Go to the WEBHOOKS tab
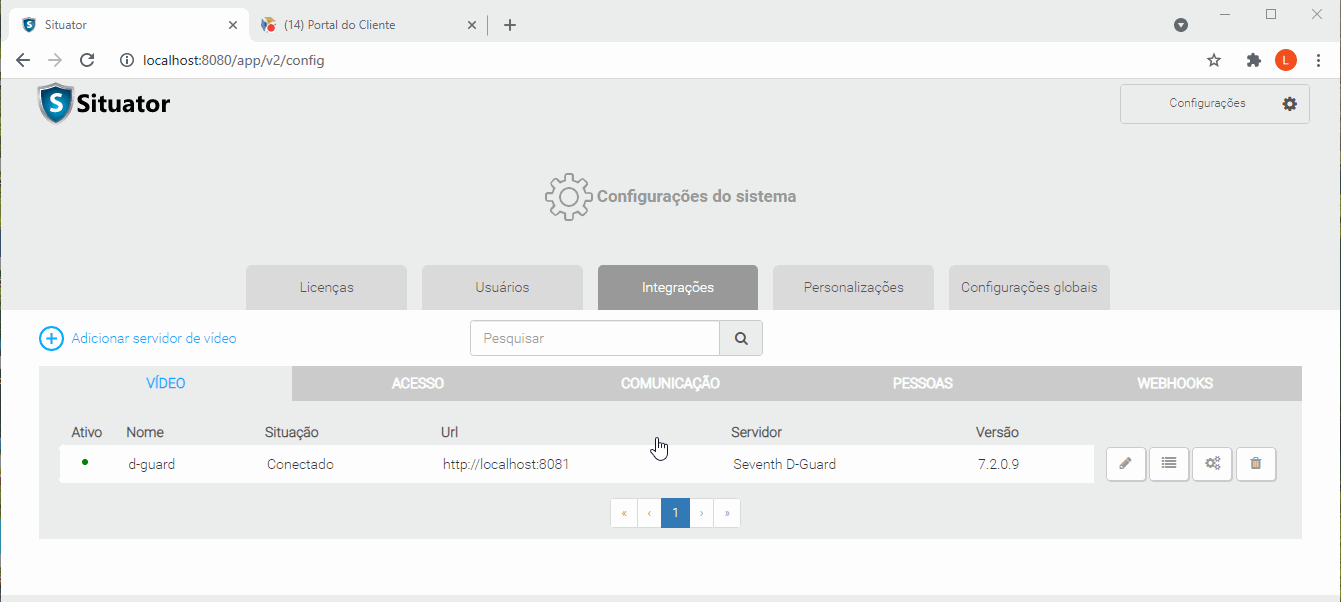This screenshot has height=602, width=1341. [1175, 384]
